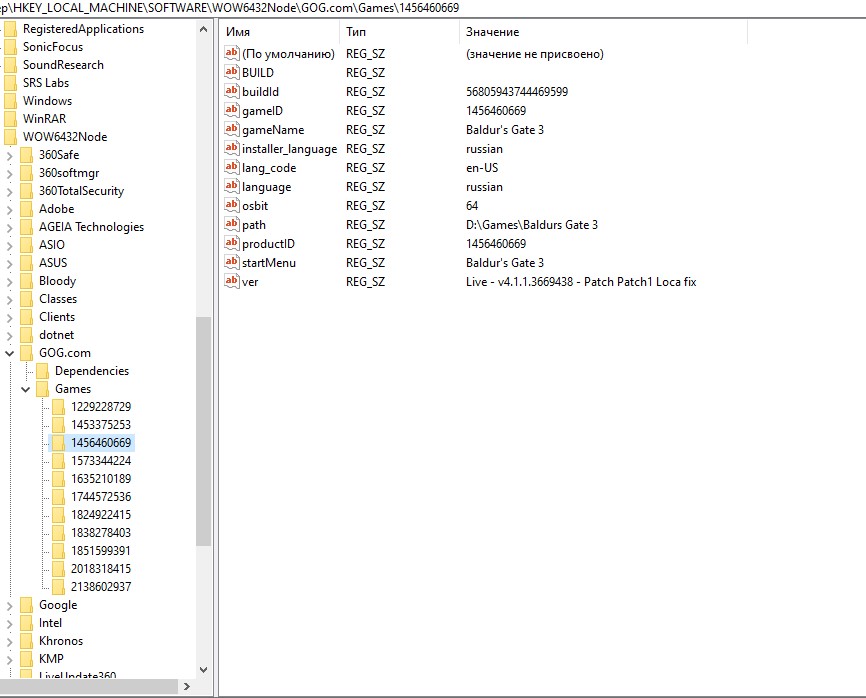Click the tree scrollbar down arrow
Image resolution: width=866 pixels, height=698 pixels.
[x=204, y=669]
